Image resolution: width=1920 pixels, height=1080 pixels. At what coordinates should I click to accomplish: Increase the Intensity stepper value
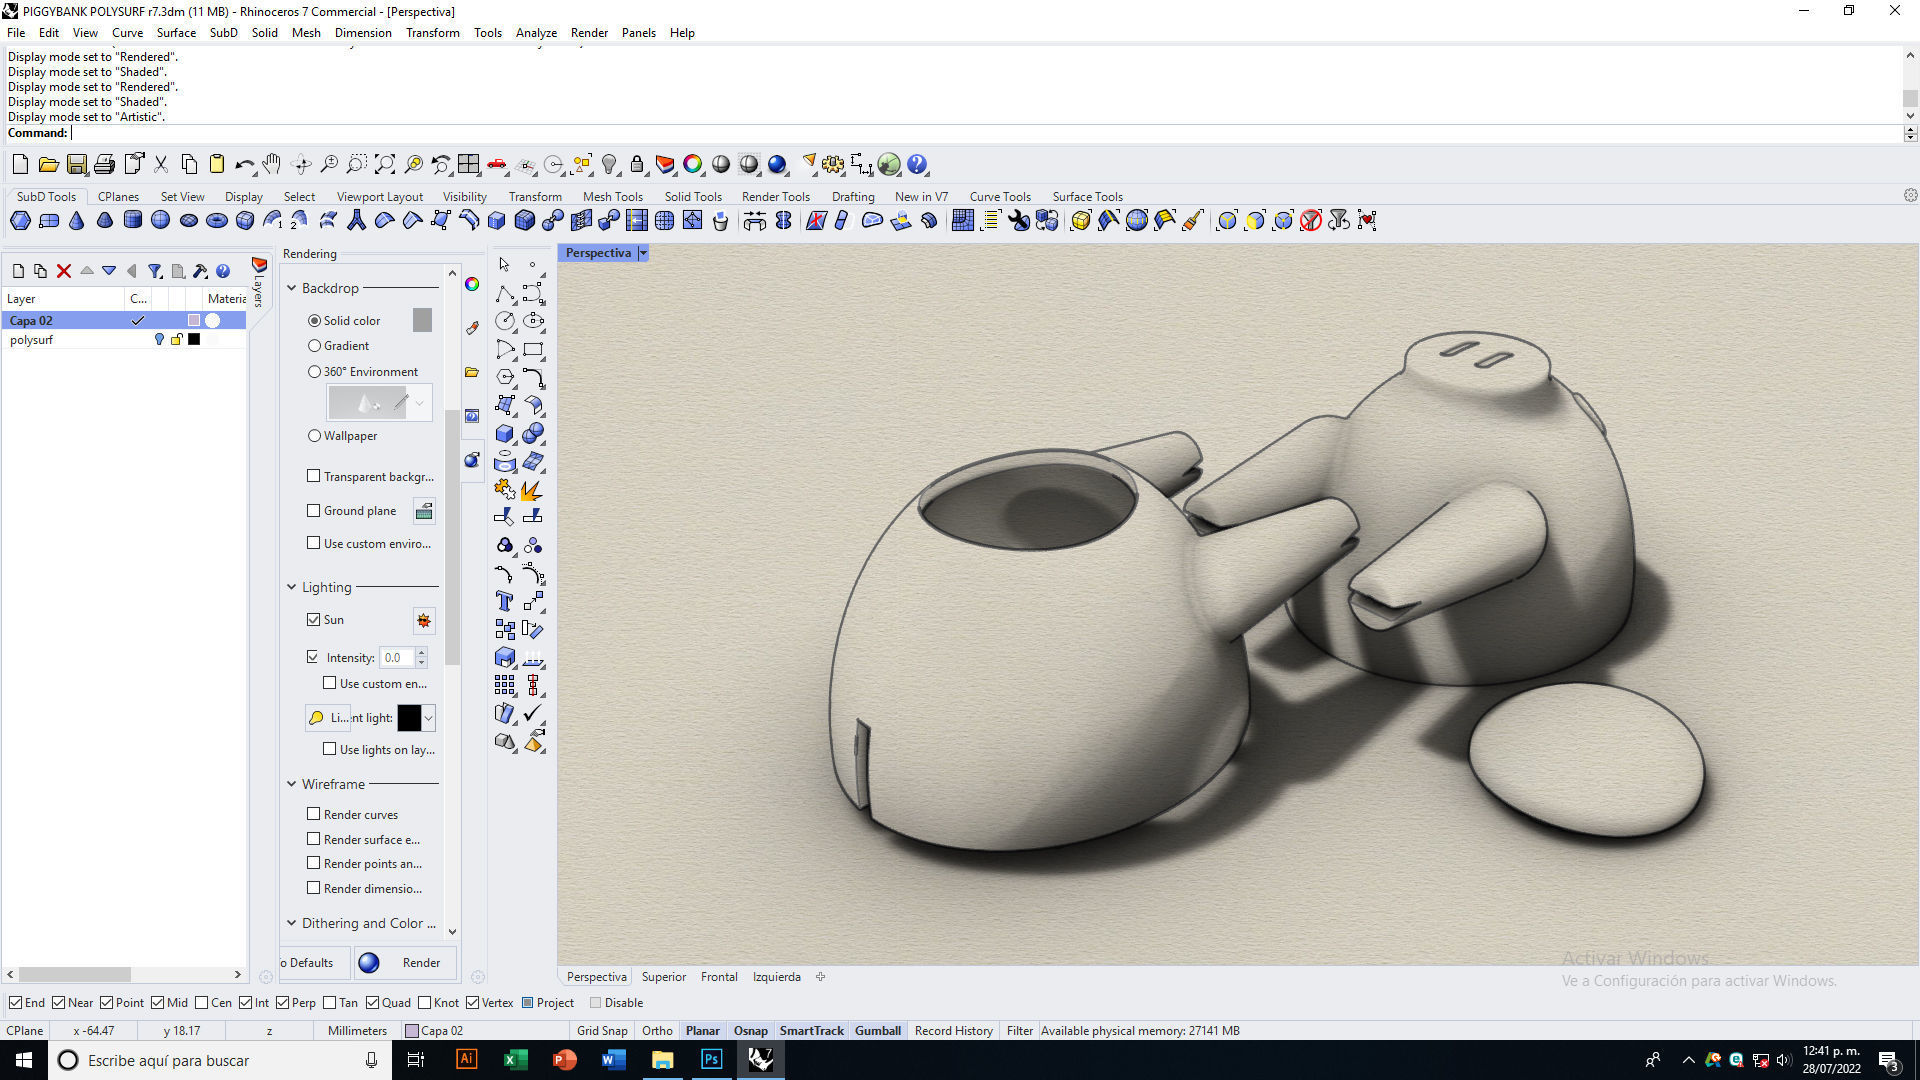[421, 653]
